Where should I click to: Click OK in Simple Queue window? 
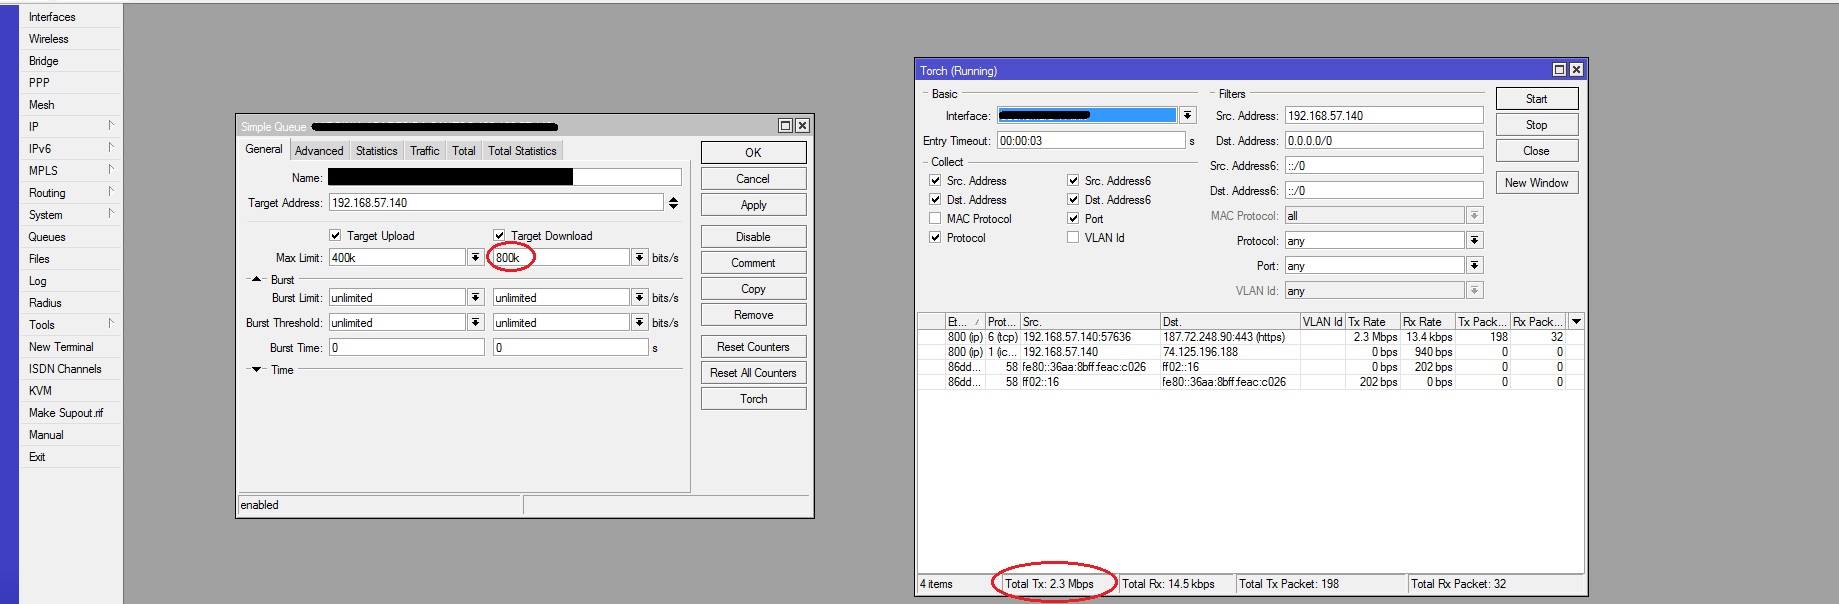(753, 153)
